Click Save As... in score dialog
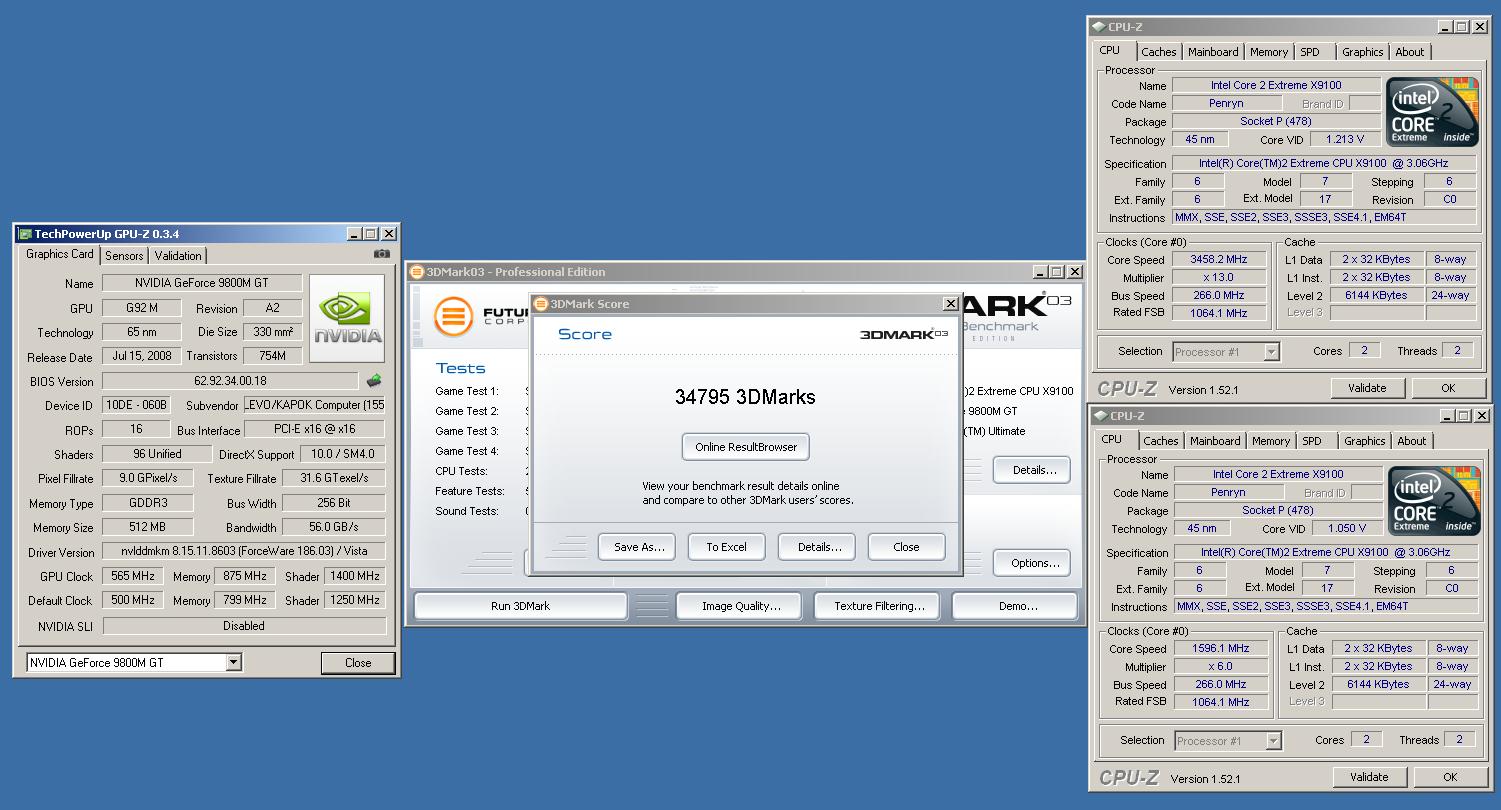This screenshot has height=810, width=1501. pos(637,547)
